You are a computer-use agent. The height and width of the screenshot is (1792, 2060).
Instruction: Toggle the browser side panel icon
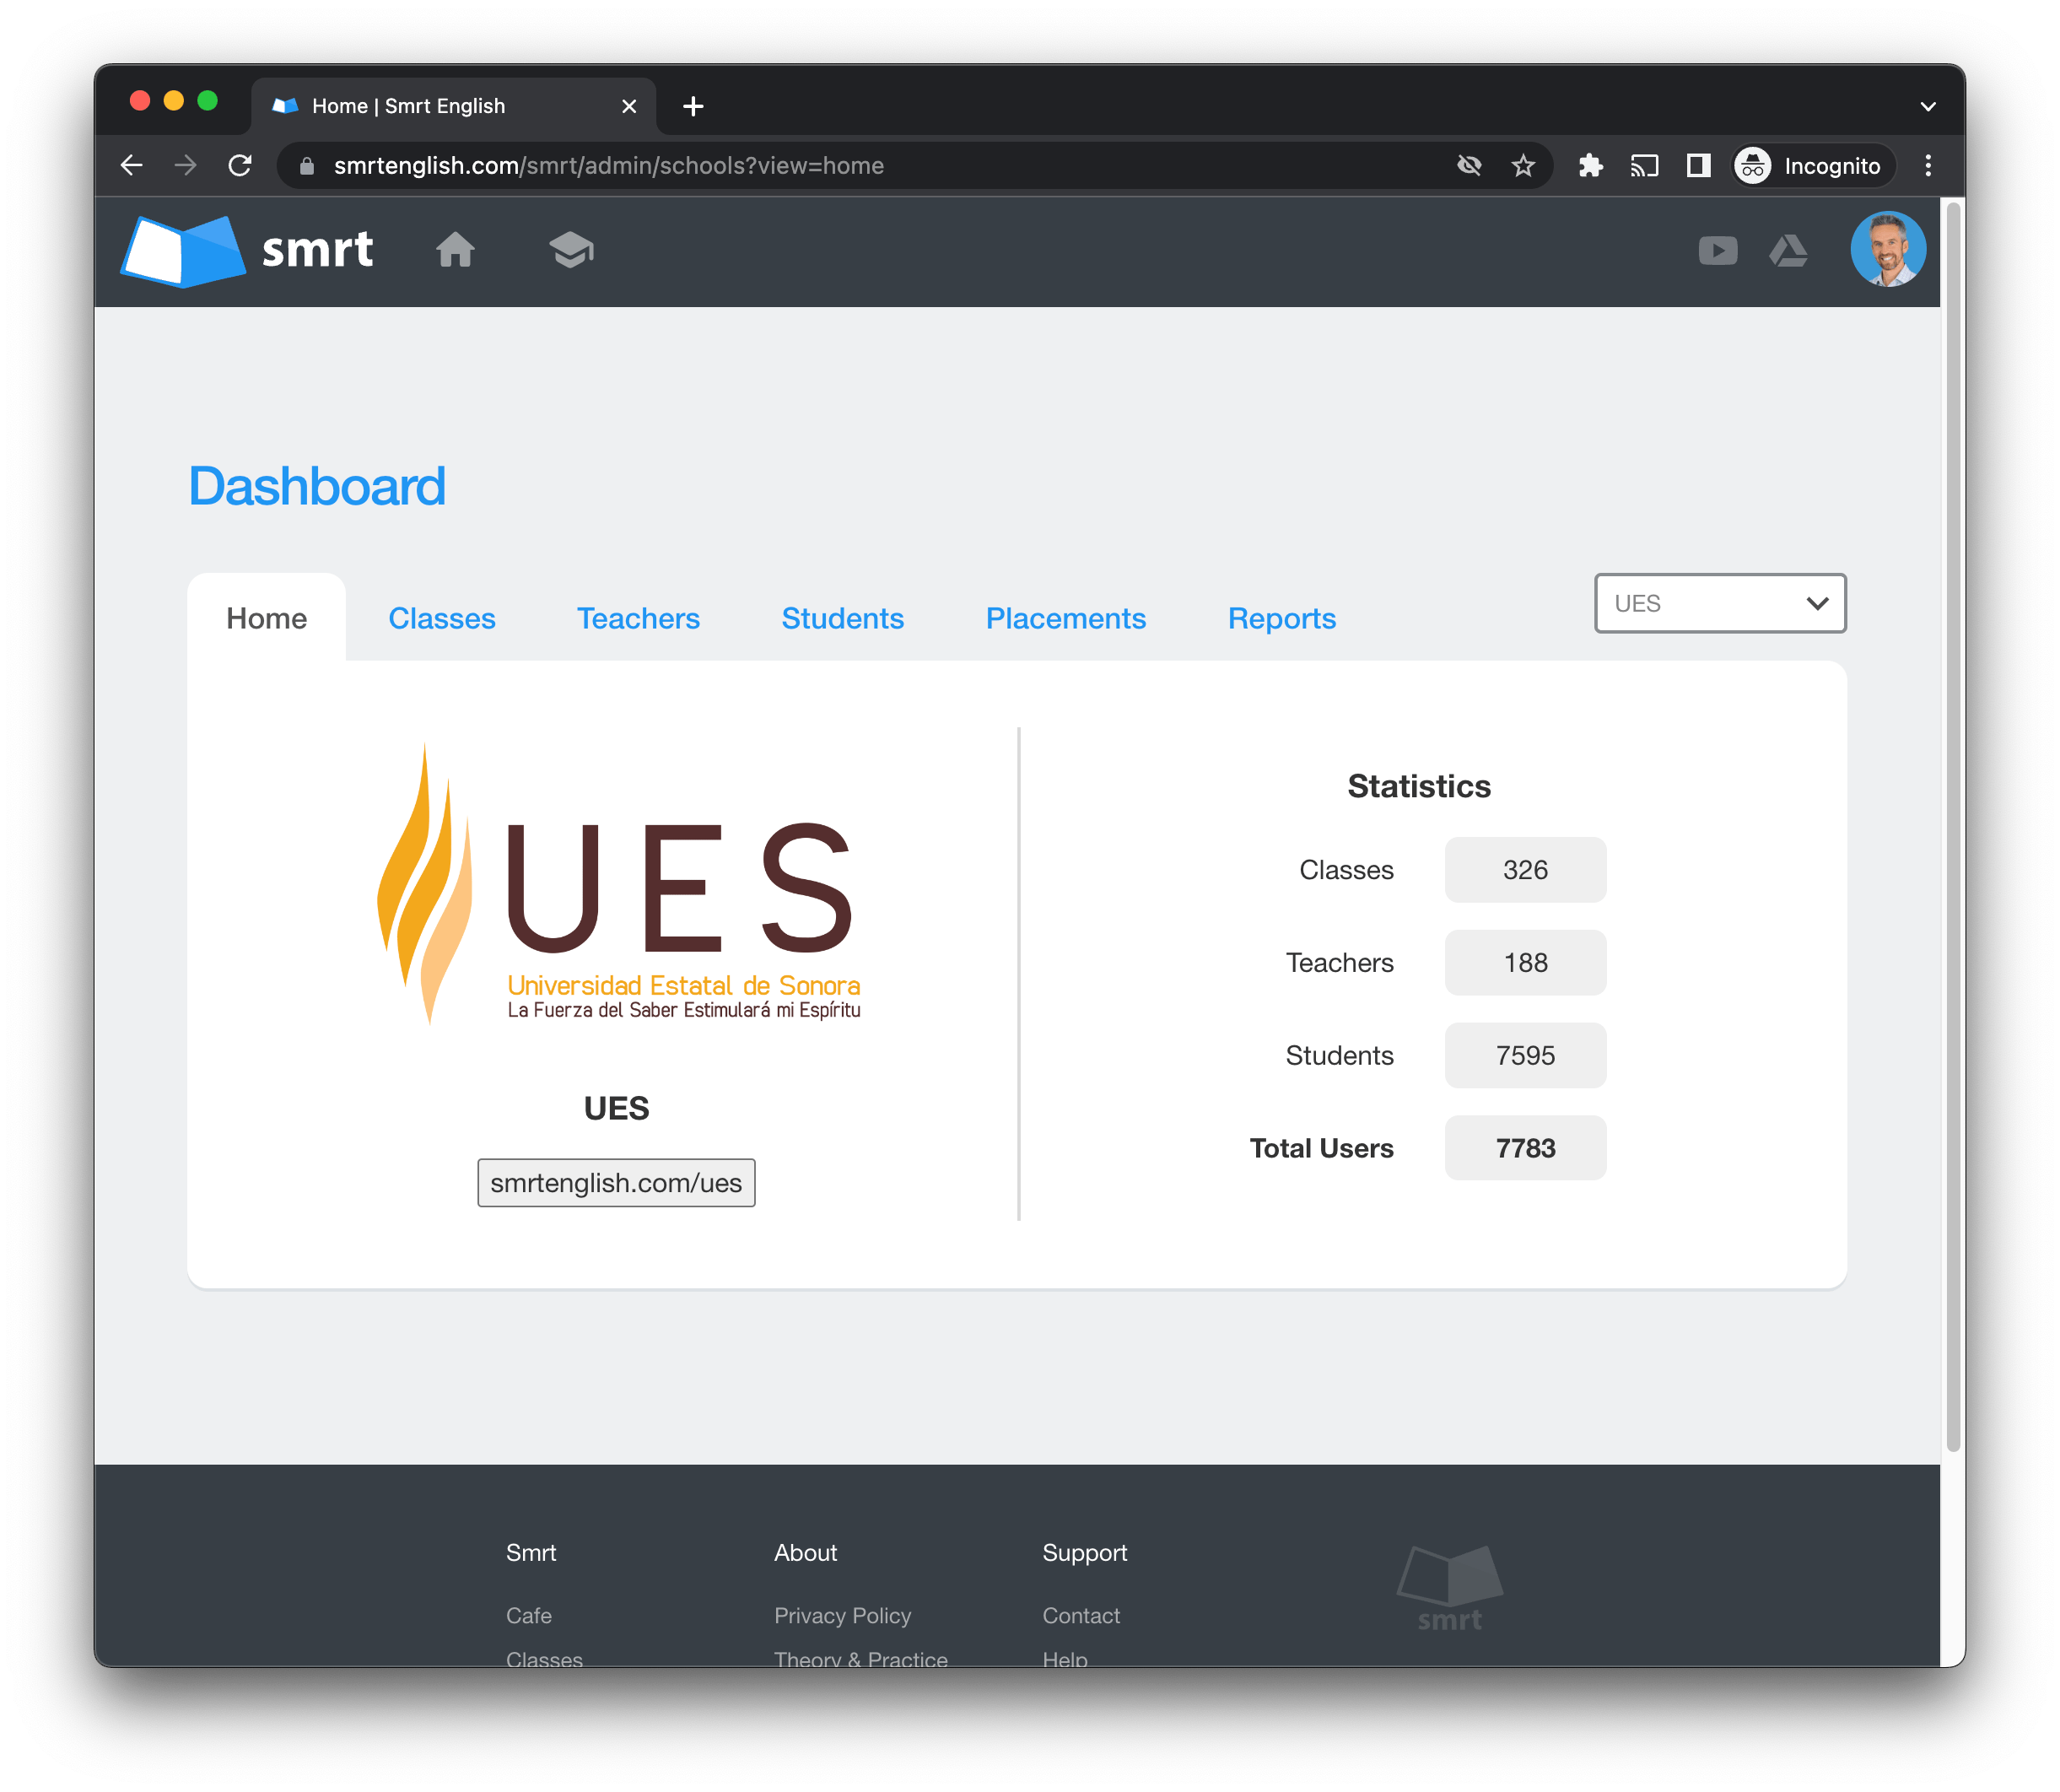pyautogui.click(x=1698, y=166)
